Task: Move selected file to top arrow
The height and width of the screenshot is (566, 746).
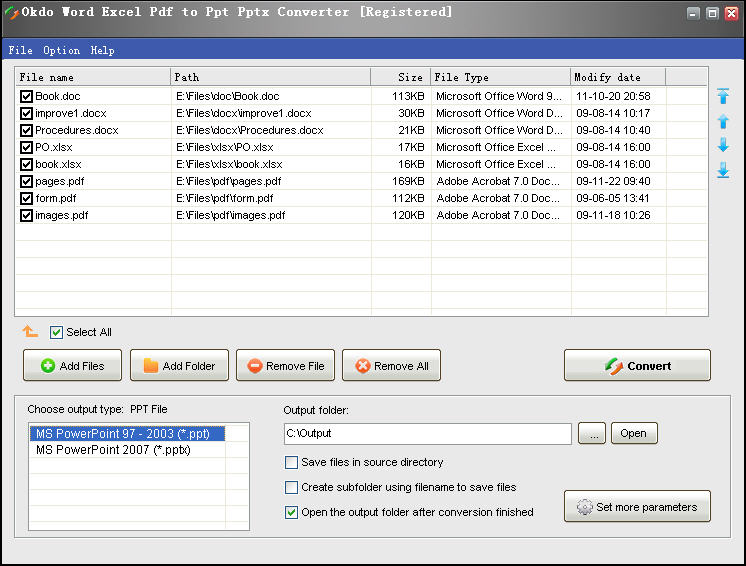Action: click(723, 96)
